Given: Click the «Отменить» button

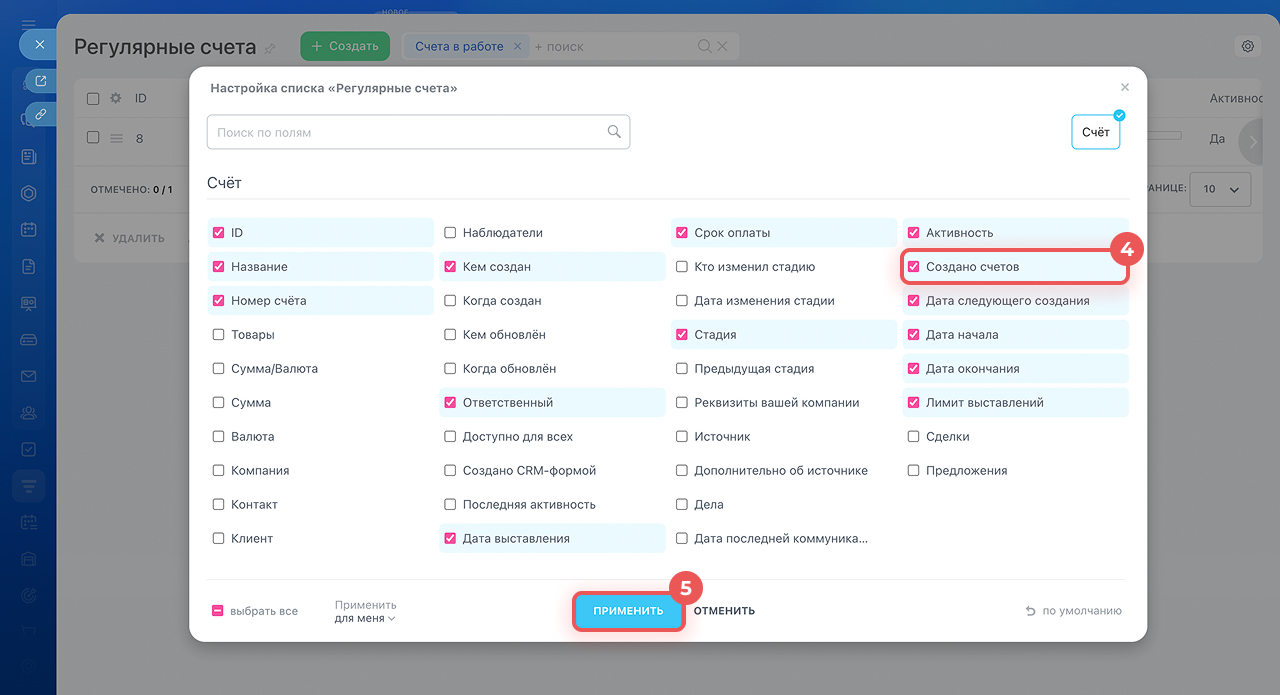Looking at the screenshot, I should 724,611.
